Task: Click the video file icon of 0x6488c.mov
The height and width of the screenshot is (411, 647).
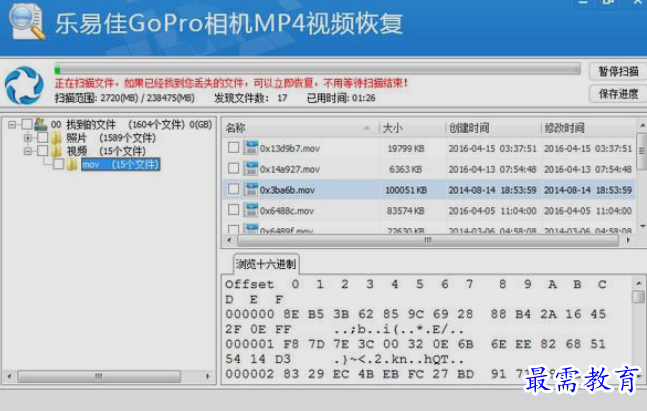Action: click(x=250, y=210)
